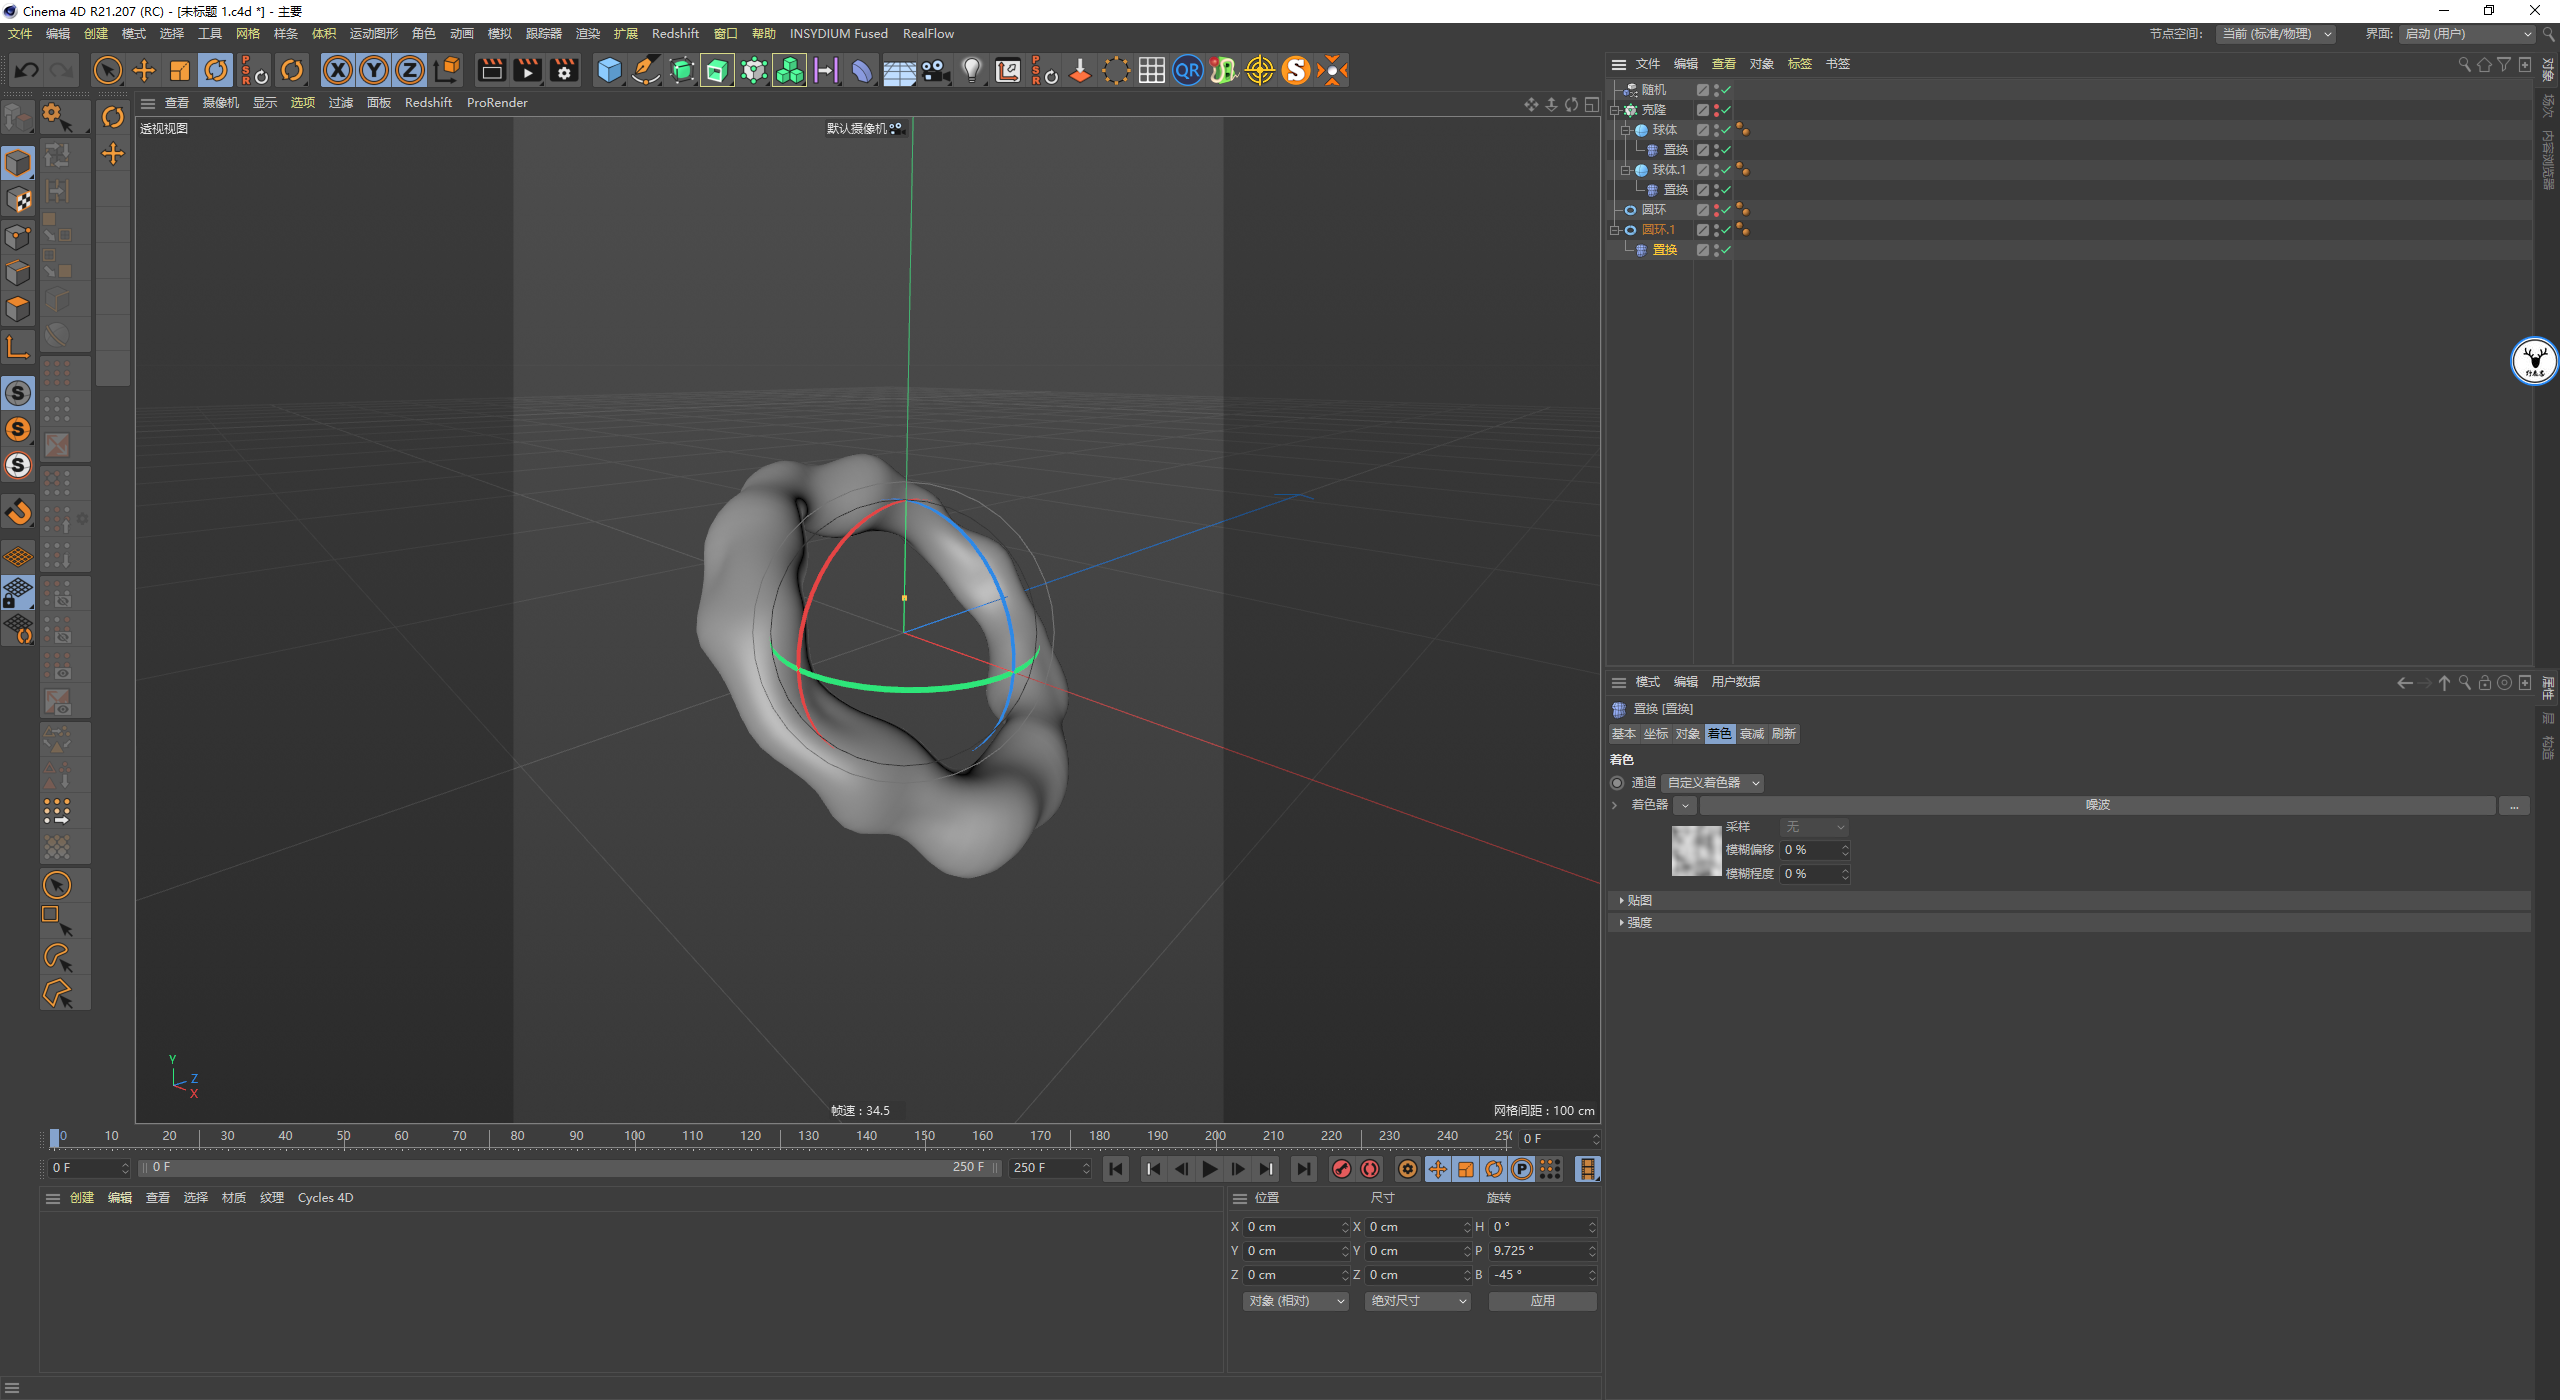This screenshot has height=1400, width=2560.
Task: Toggle enable checkmark of 圆环 object
Action: 1726,210
